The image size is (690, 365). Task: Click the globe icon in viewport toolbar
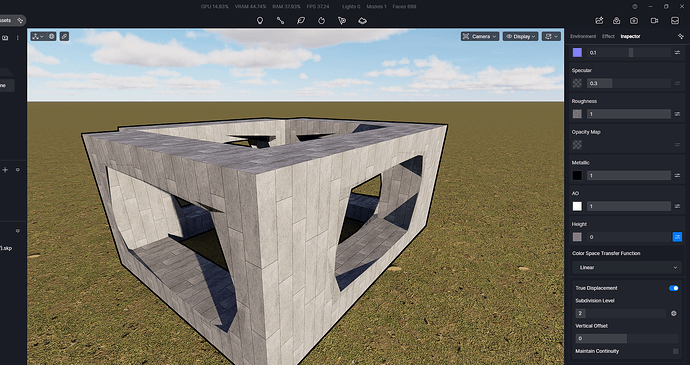click(x=51, y=37)
